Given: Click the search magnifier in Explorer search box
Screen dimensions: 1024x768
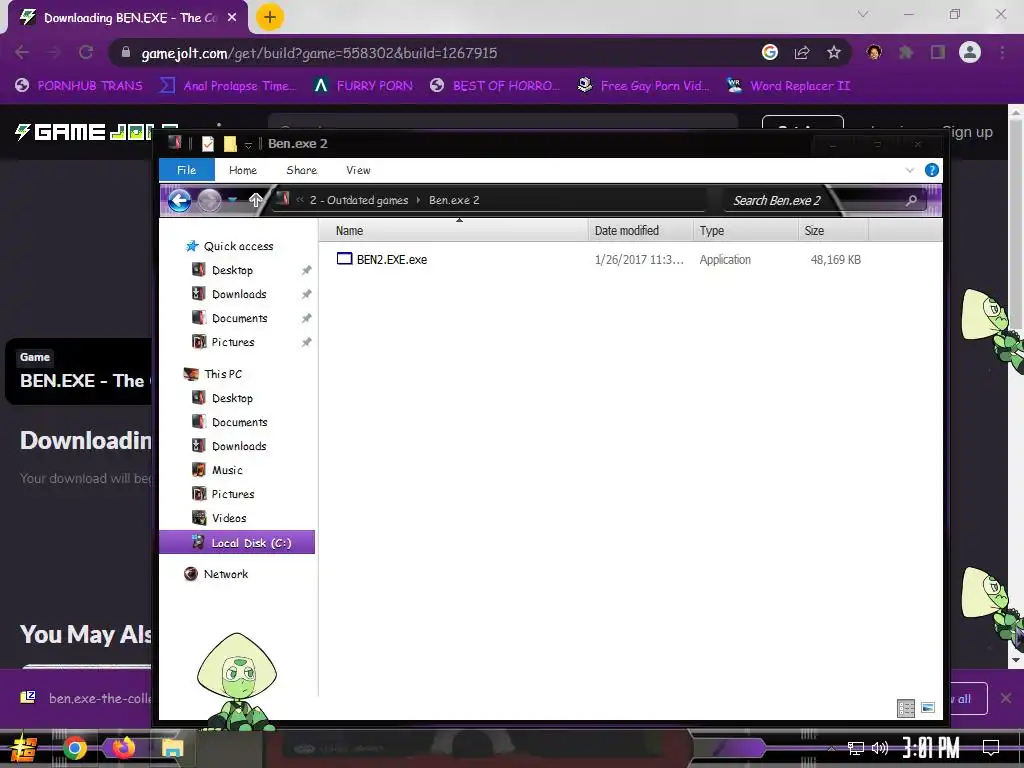Looking at the screenshot, I should point(911,200).
